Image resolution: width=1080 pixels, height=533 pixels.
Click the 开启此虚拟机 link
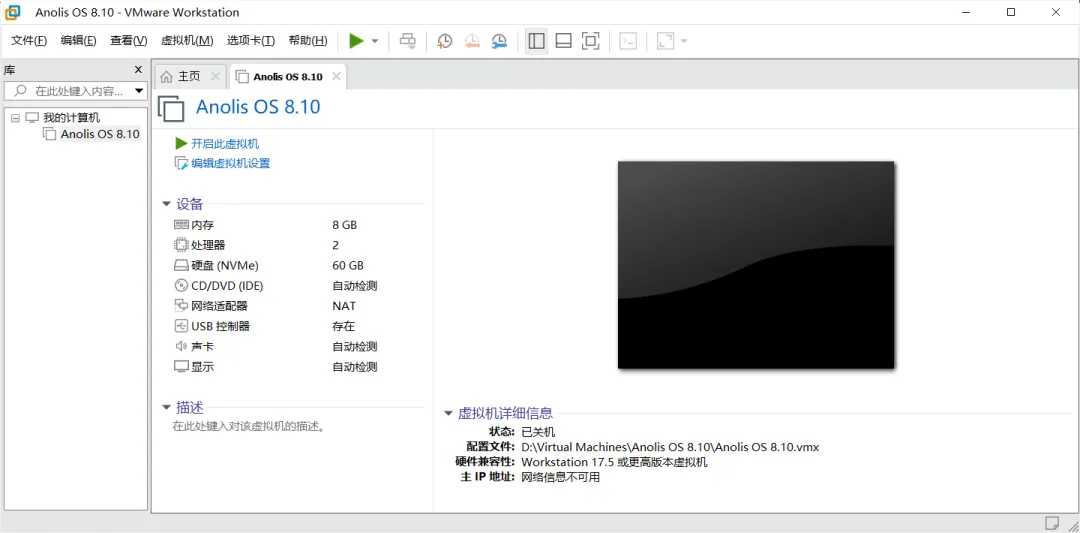pos(225,143)
